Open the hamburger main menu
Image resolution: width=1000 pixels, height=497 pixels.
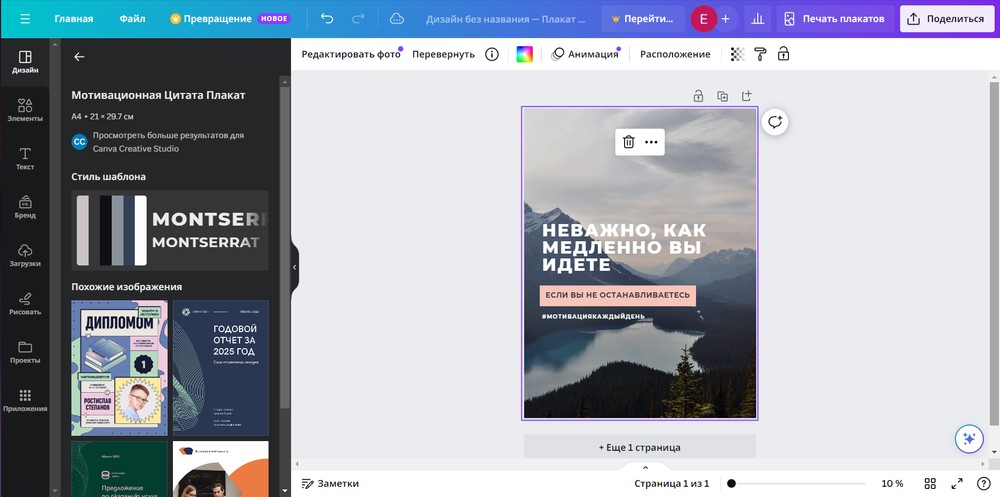point(25,19)
